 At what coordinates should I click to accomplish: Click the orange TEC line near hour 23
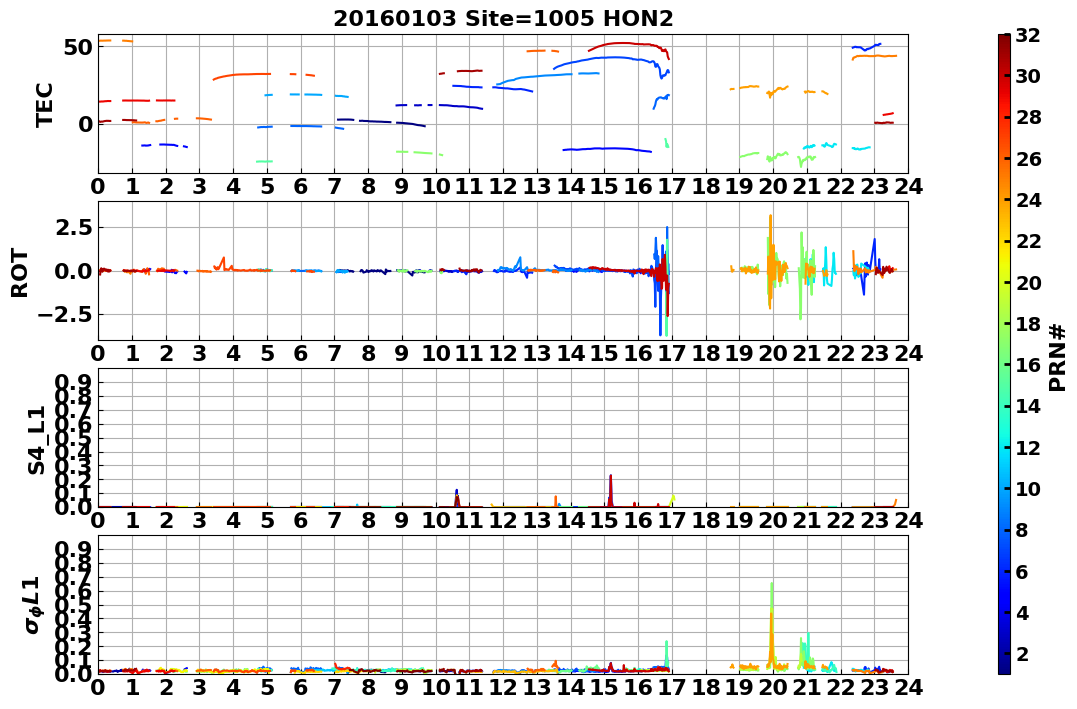(x=874, y=56)
